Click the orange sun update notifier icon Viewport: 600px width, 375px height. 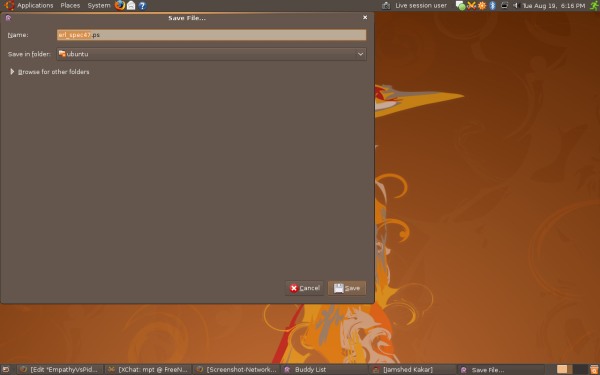(482, 5)
